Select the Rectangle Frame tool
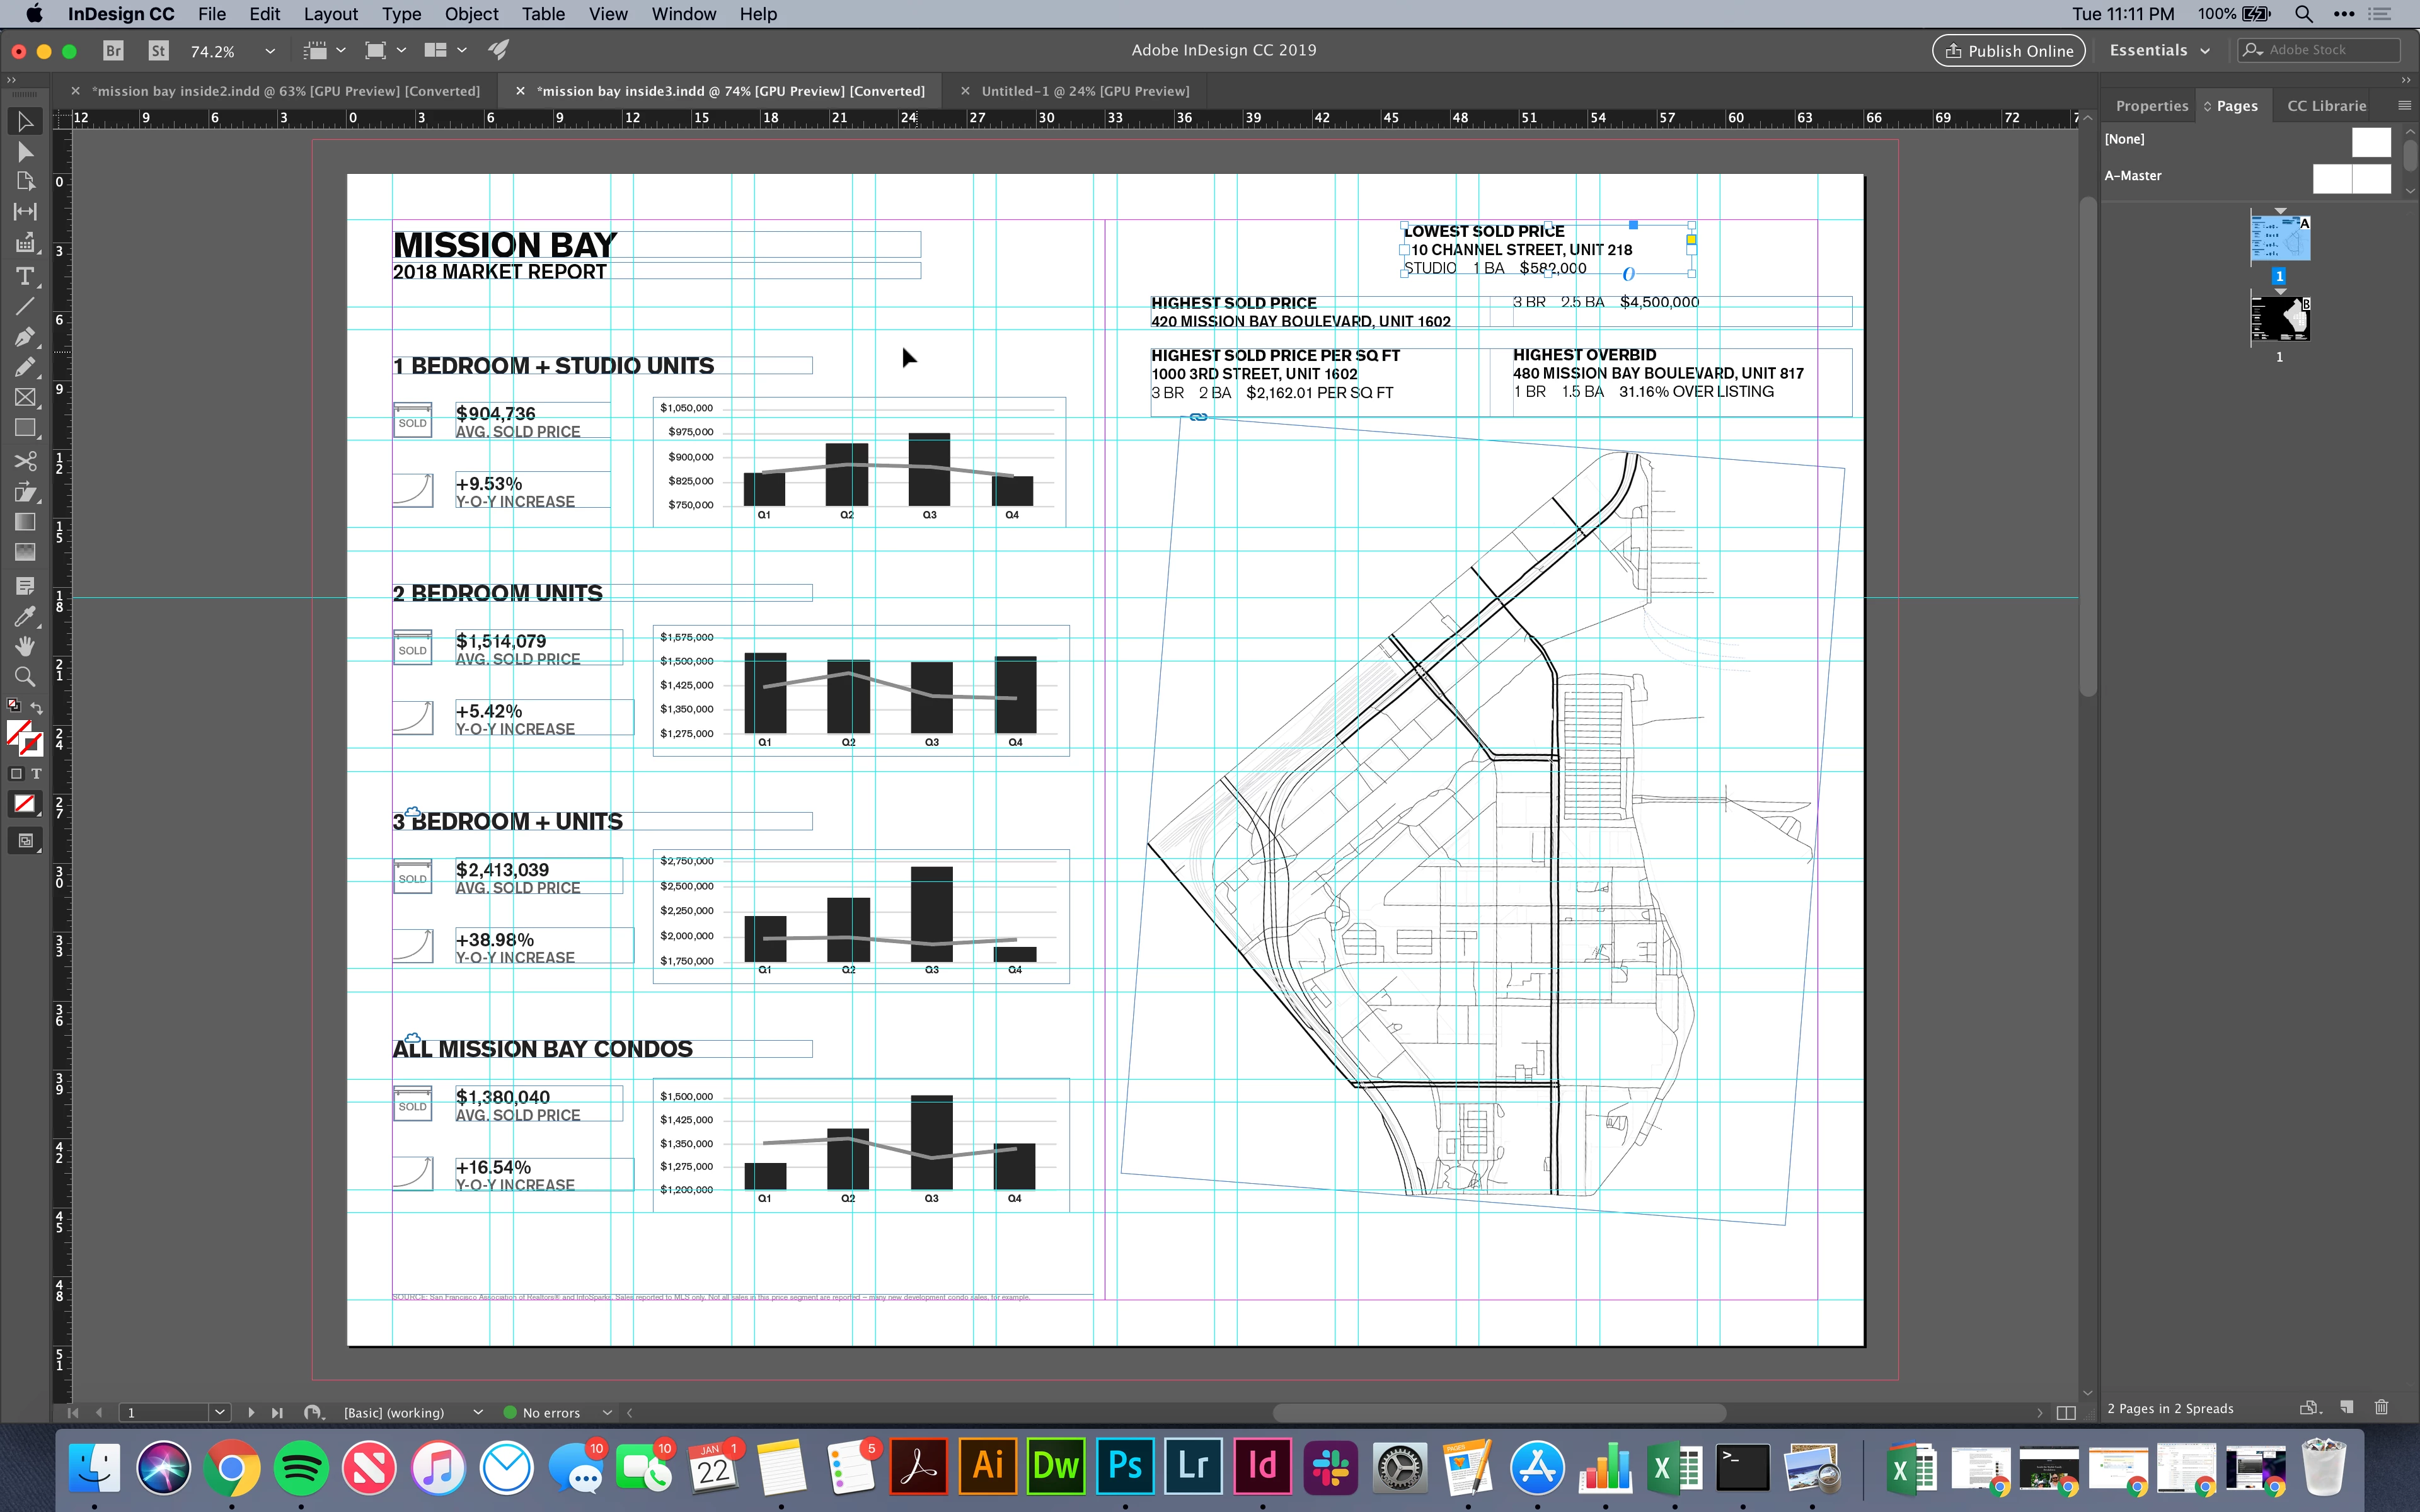Image resolution: width=2420 pixels, height=1512 pixels. click(25, 397)
